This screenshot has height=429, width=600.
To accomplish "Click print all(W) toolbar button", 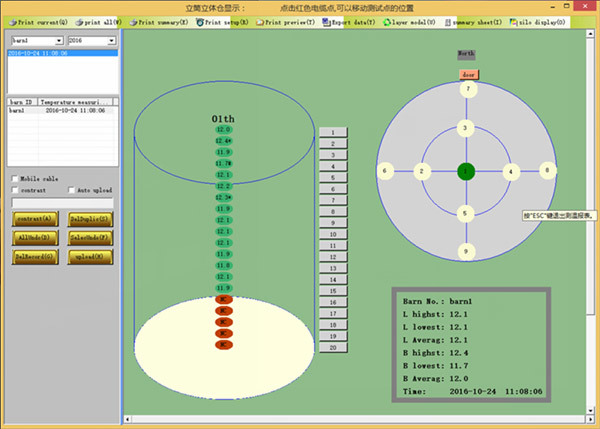I will (98, 22).
